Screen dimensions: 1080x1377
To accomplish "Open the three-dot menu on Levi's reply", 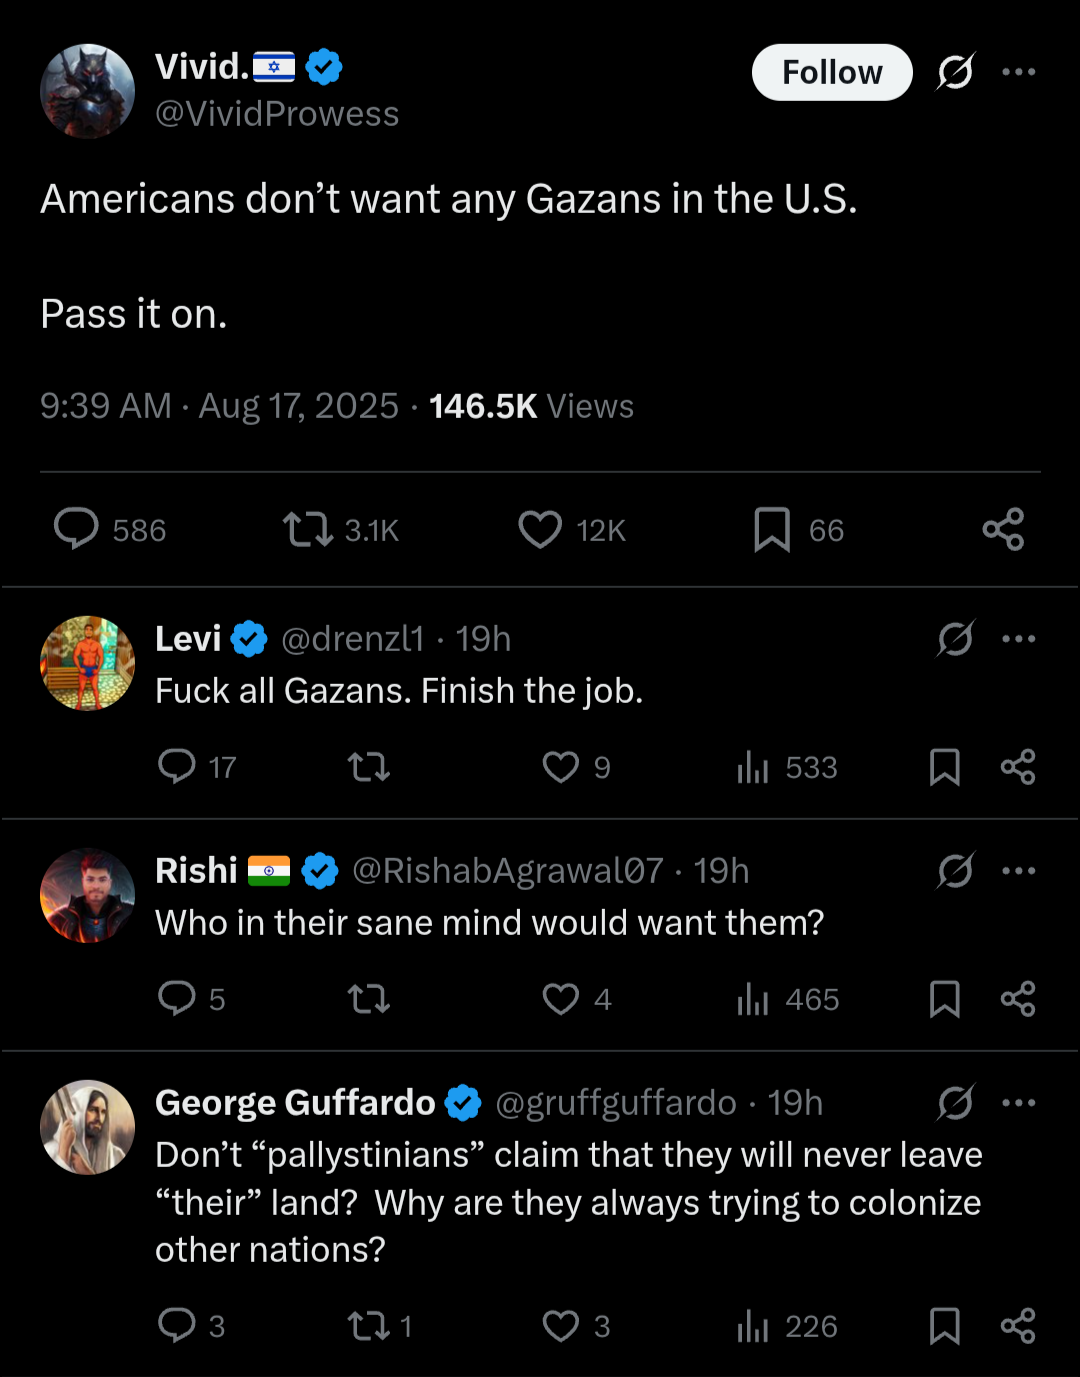I will point(1018,639).
